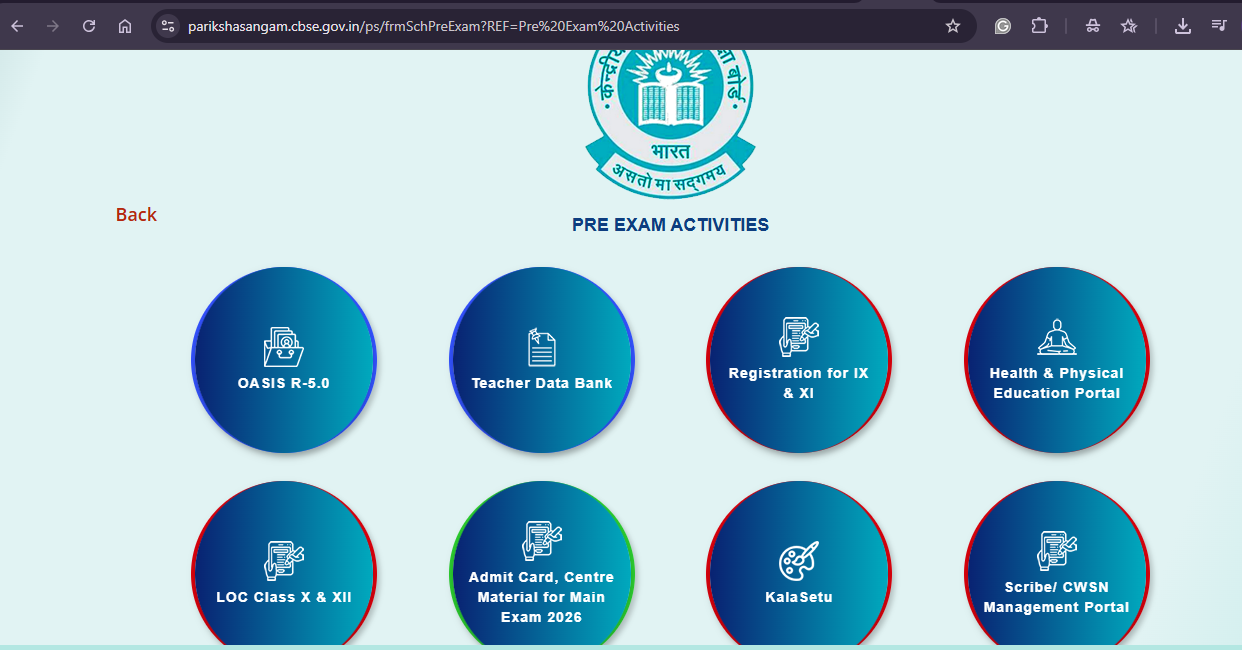Open Teacher Data Bank portal
This screenshot has width=1242, height=650.
pyautogui.click(x=541, y=360)
